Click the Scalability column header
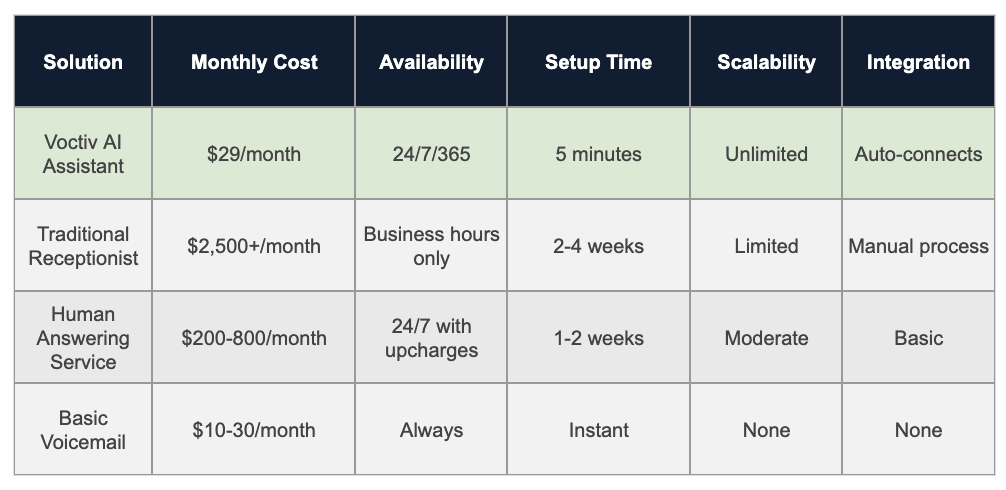This screenshot has width=1006, height=490. point(766,62)
